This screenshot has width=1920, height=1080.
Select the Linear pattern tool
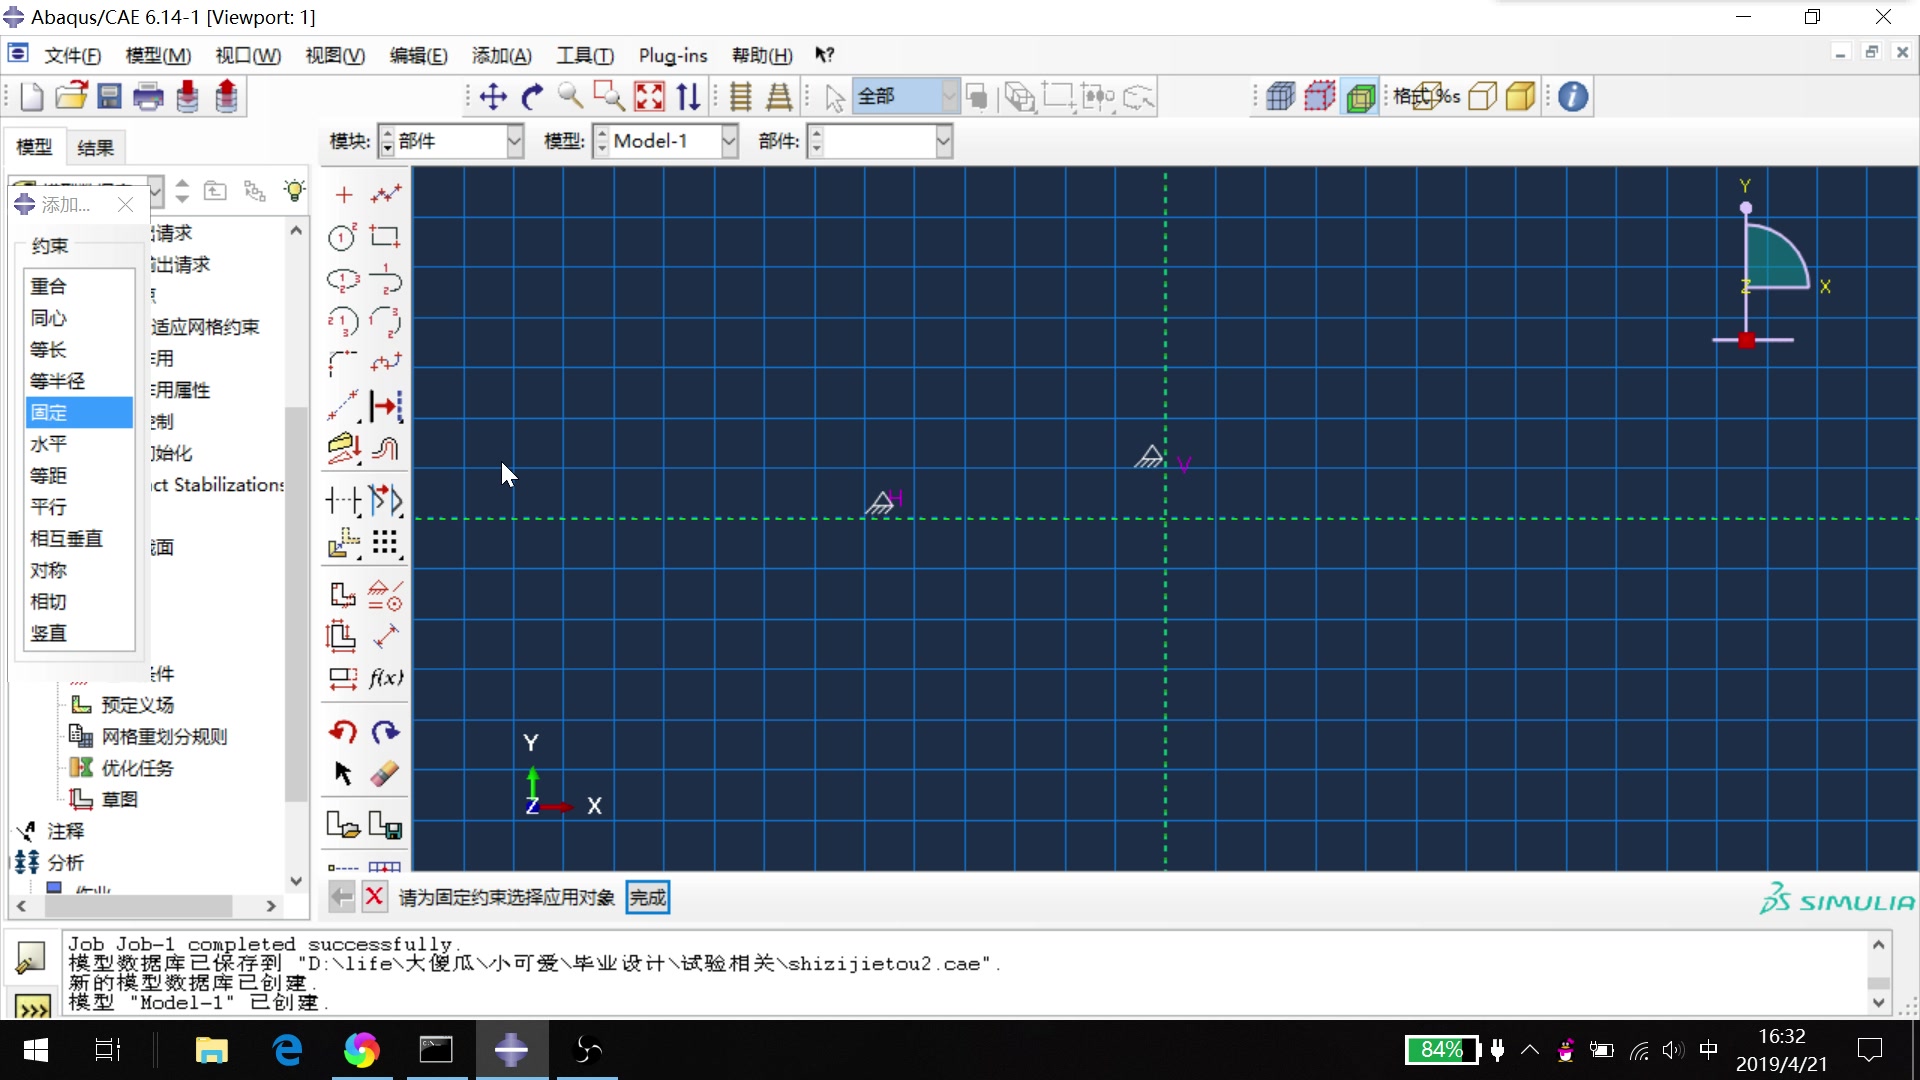coord(386,543)
